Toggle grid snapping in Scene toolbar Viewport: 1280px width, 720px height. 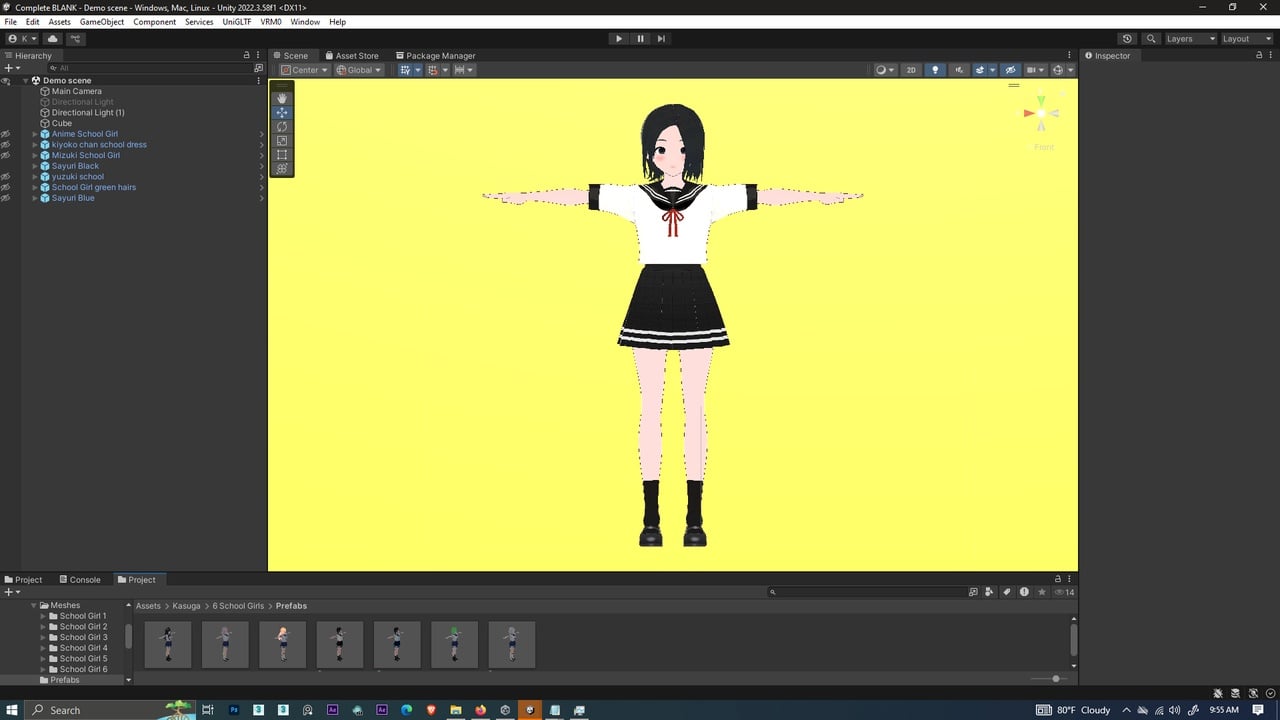pos(405,70)
